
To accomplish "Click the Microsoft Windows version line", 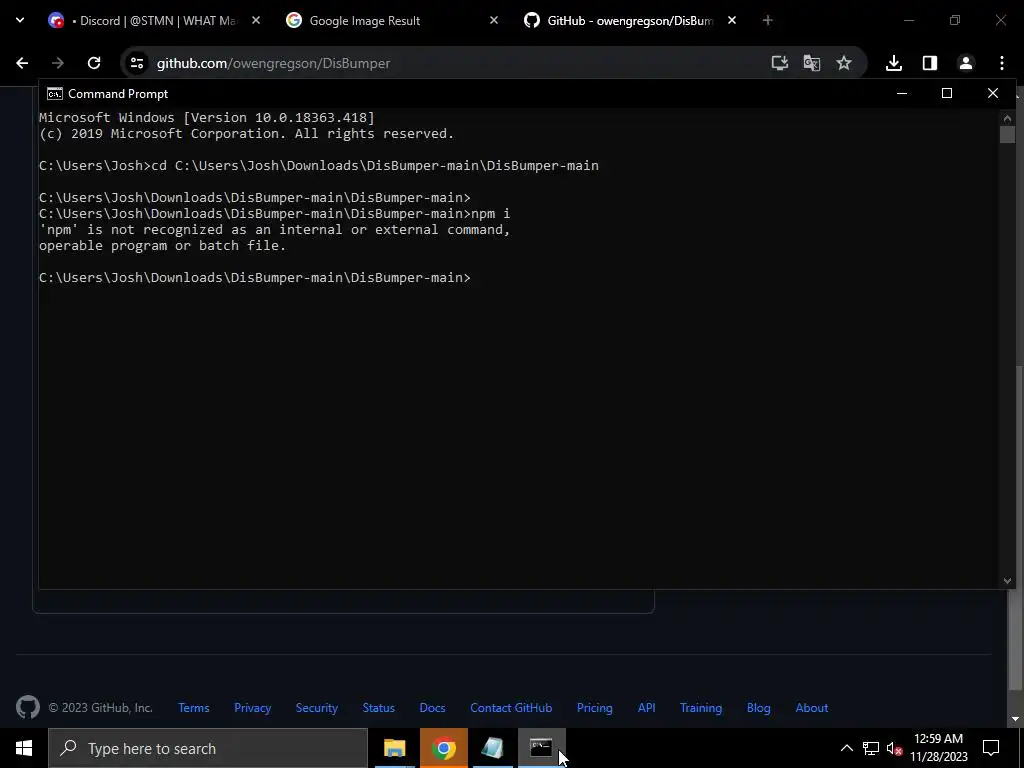I will [206, 118].
